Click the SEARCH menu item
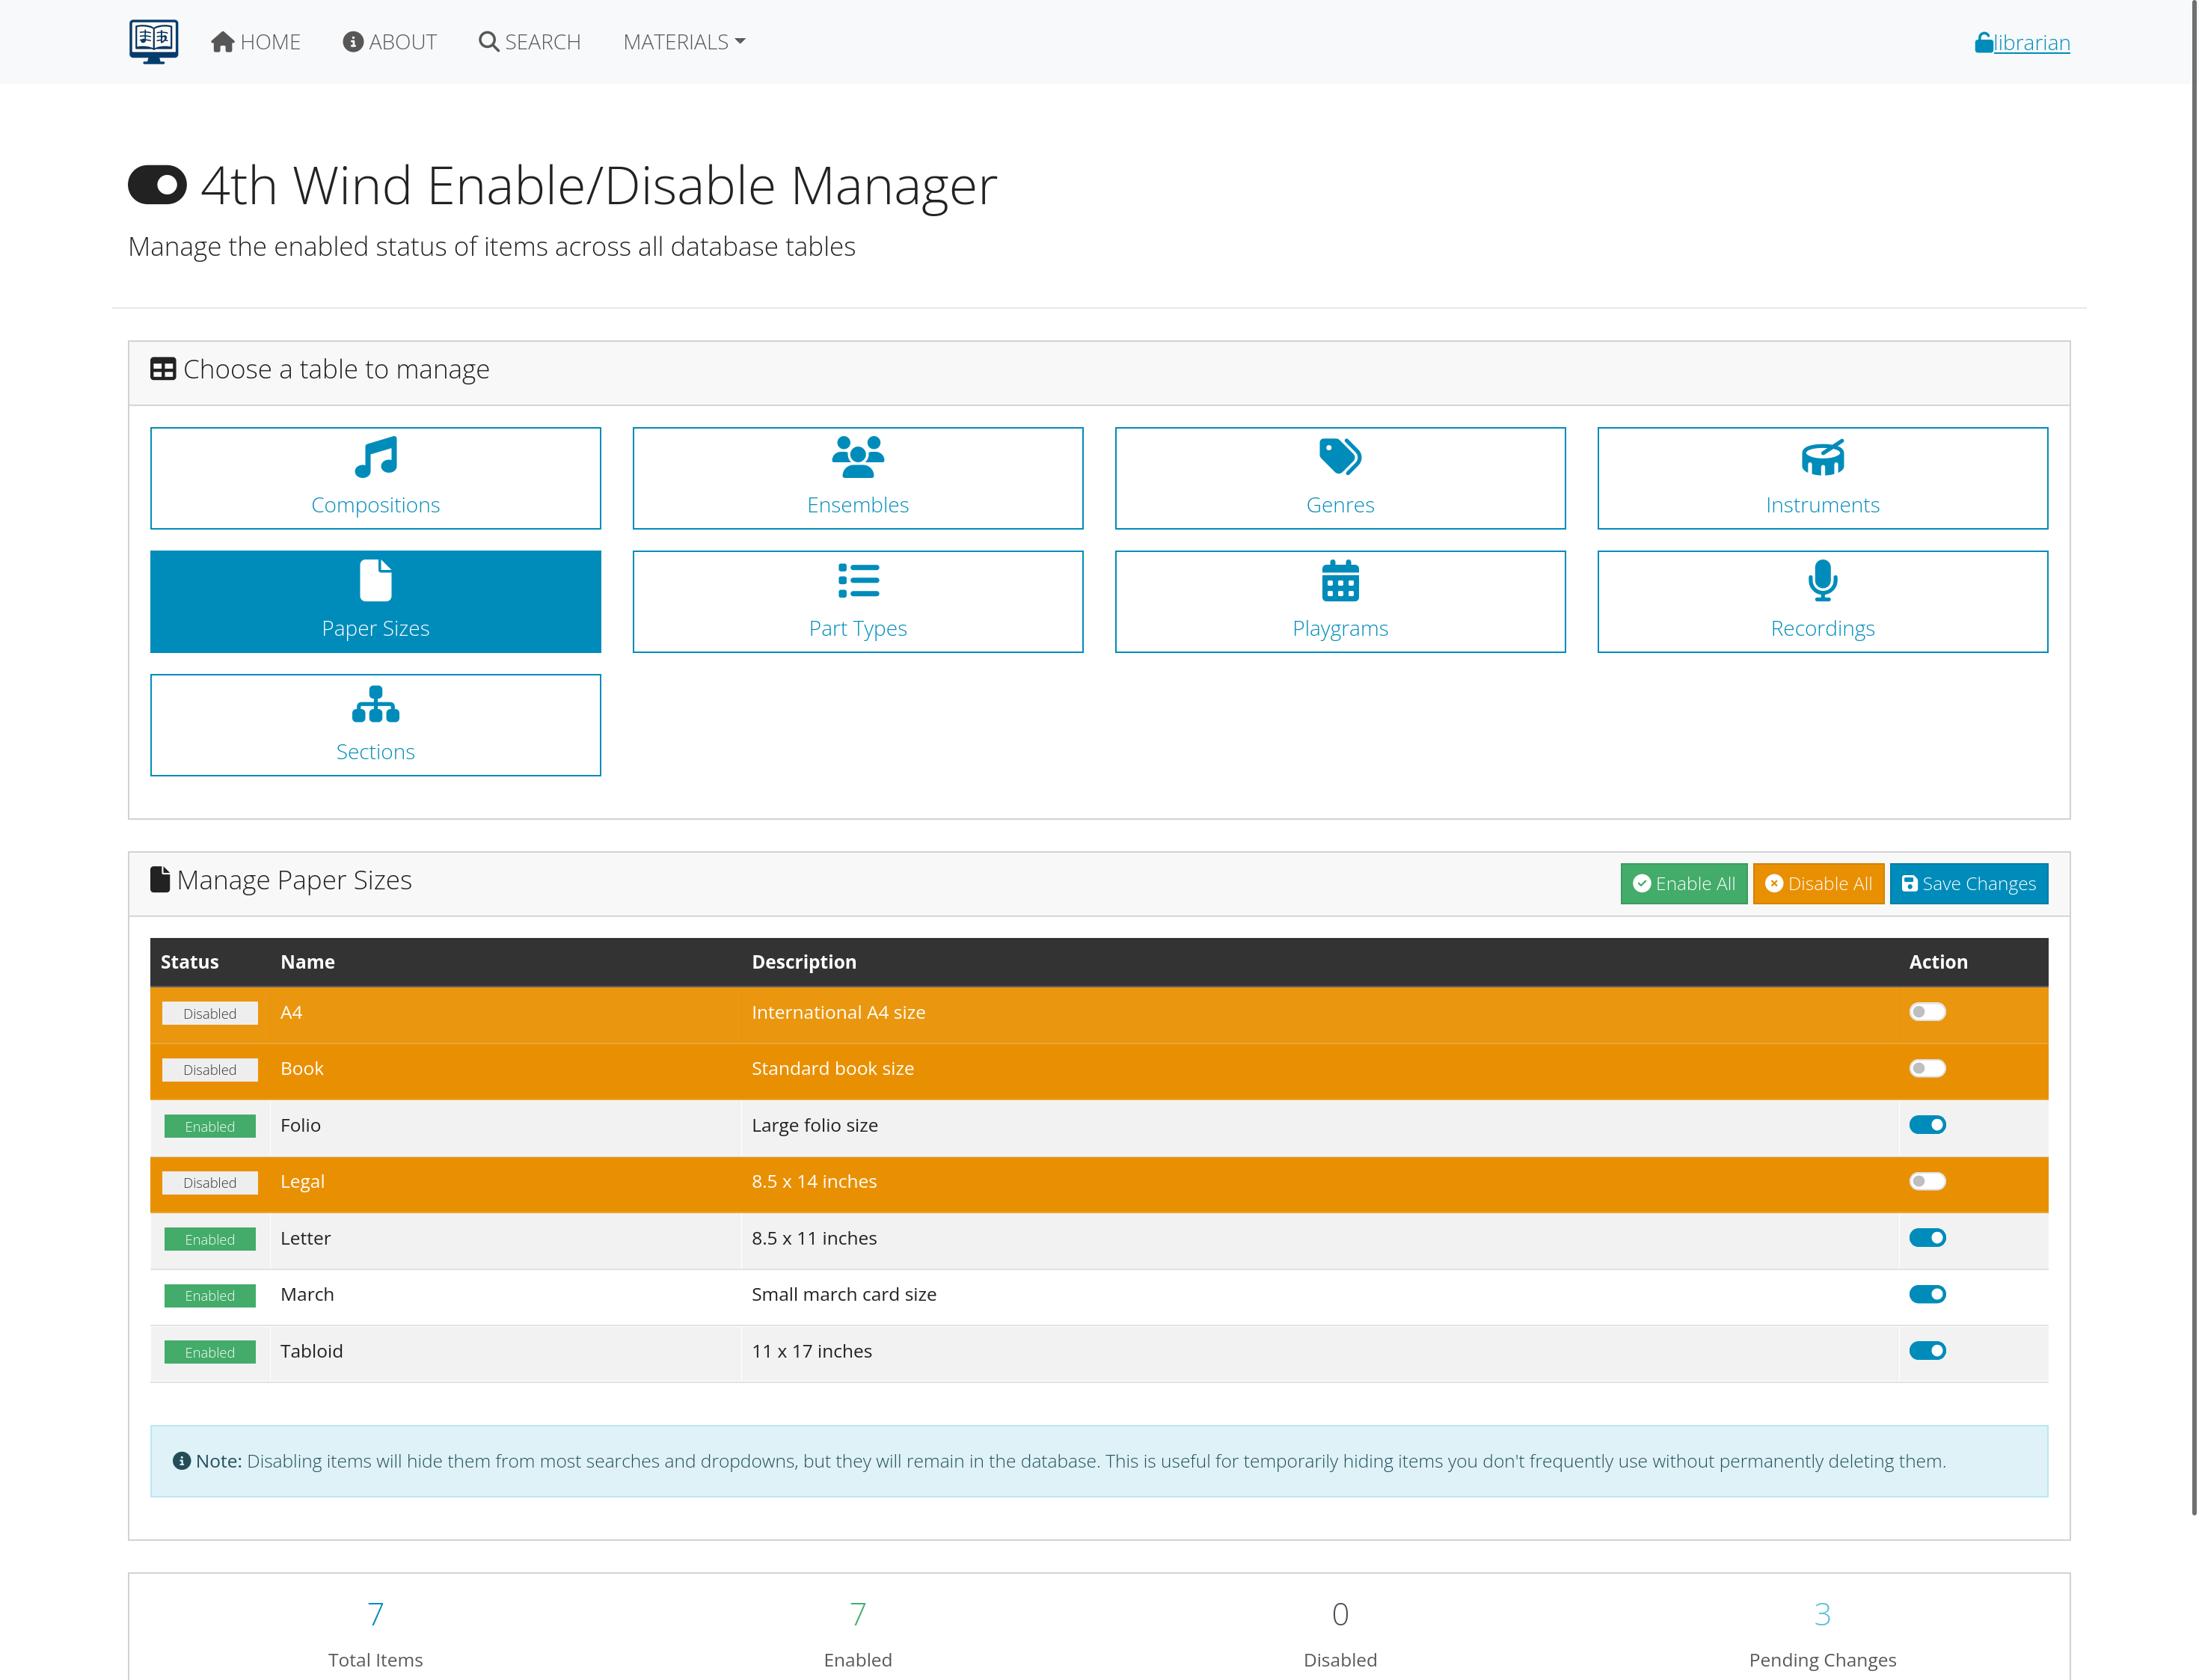Viewport: 2199px width, 1680px height. tap(530, 42)
